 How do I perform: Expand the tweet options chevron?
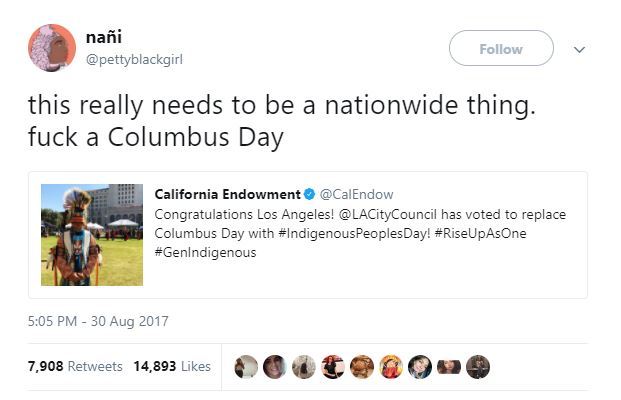578,49
